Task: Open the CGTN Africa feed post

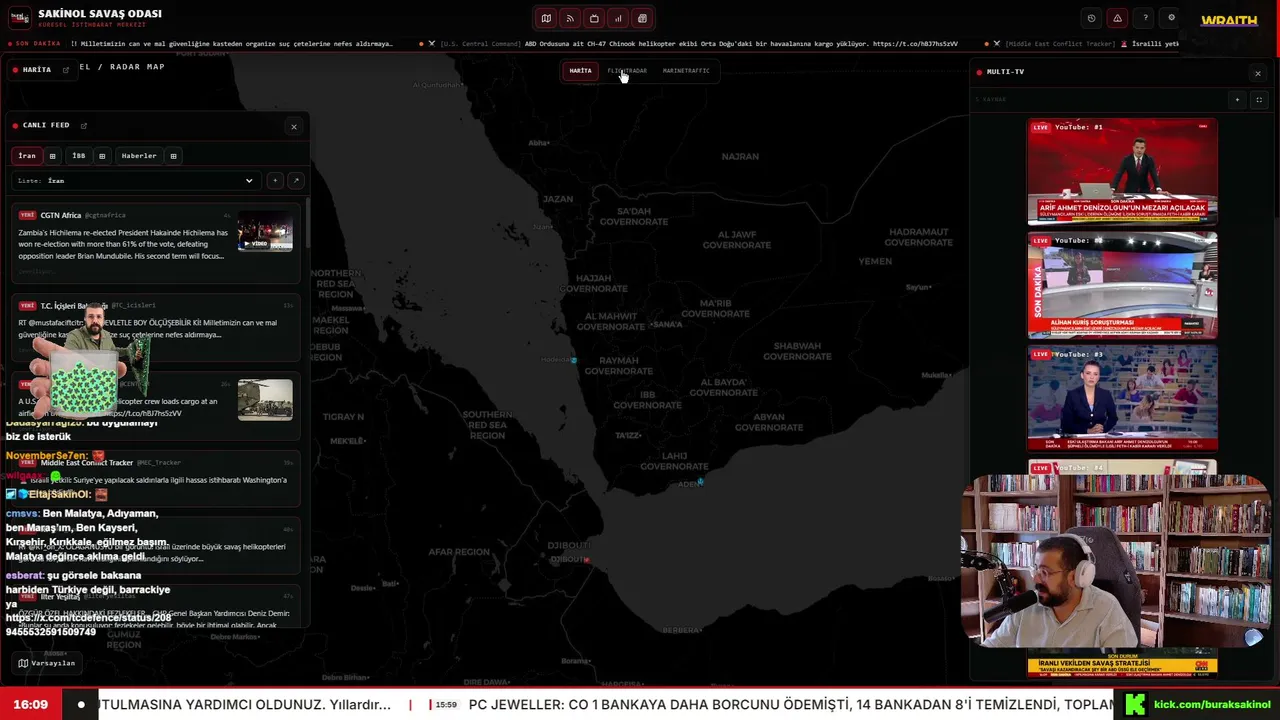Action: click(155, 242)
